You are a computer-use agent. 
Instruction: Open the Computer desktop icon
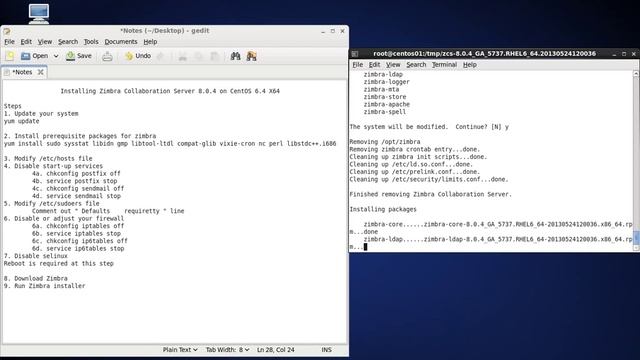(x=39, y=13)
